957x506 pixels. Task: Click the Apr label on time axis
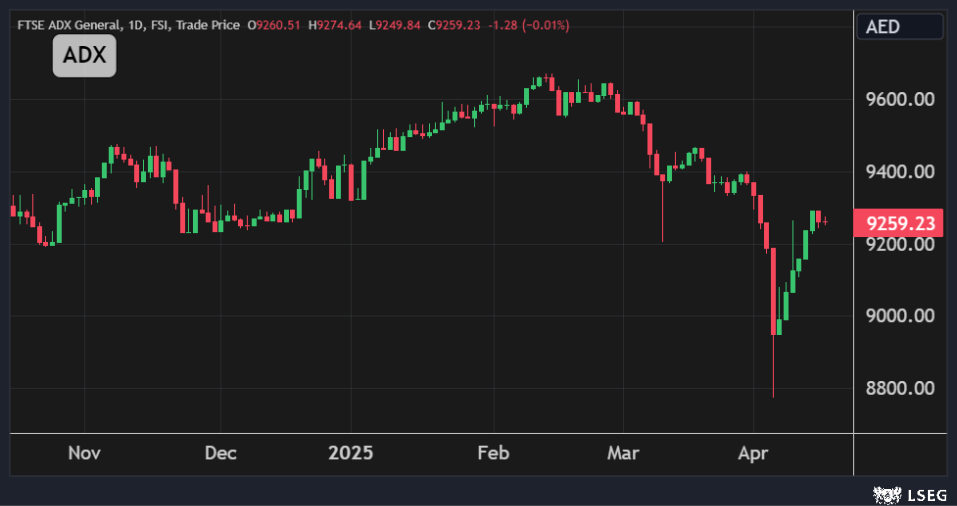click(x=752, y=453)
